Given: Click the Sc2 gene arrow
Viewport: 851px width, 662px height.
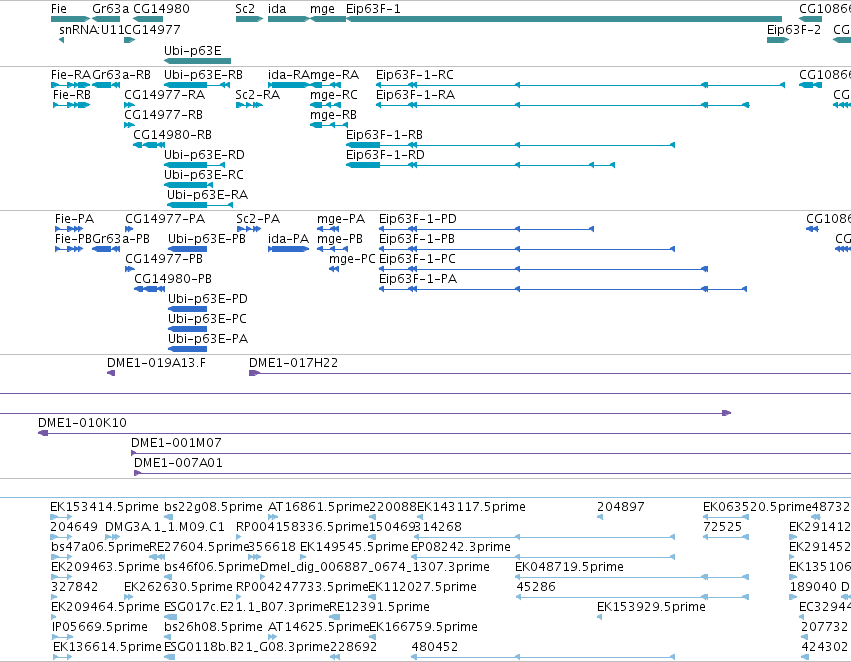Looking at the screenshot, I should [x=249, y=19].
